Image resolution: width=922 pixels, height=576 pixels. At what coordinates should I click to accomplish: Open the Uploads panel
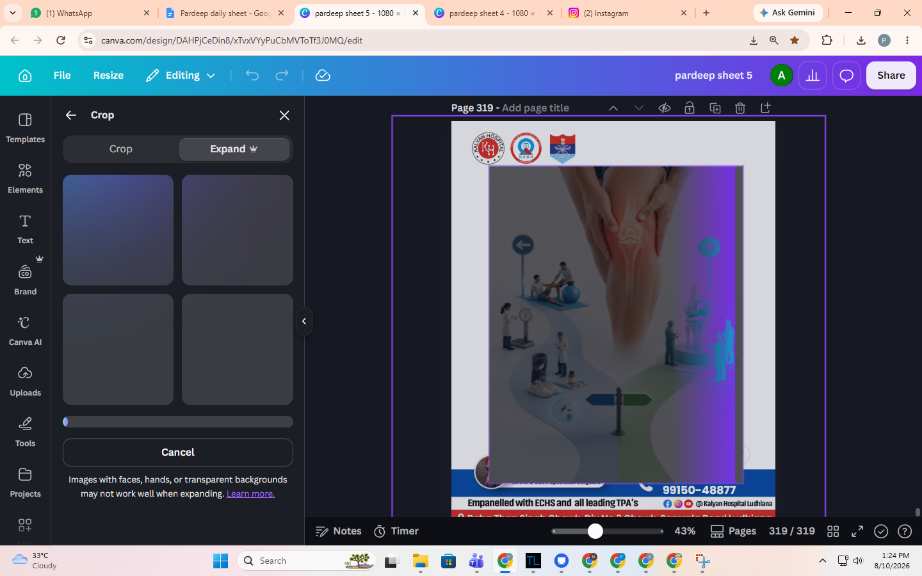(x=25, y=380)
